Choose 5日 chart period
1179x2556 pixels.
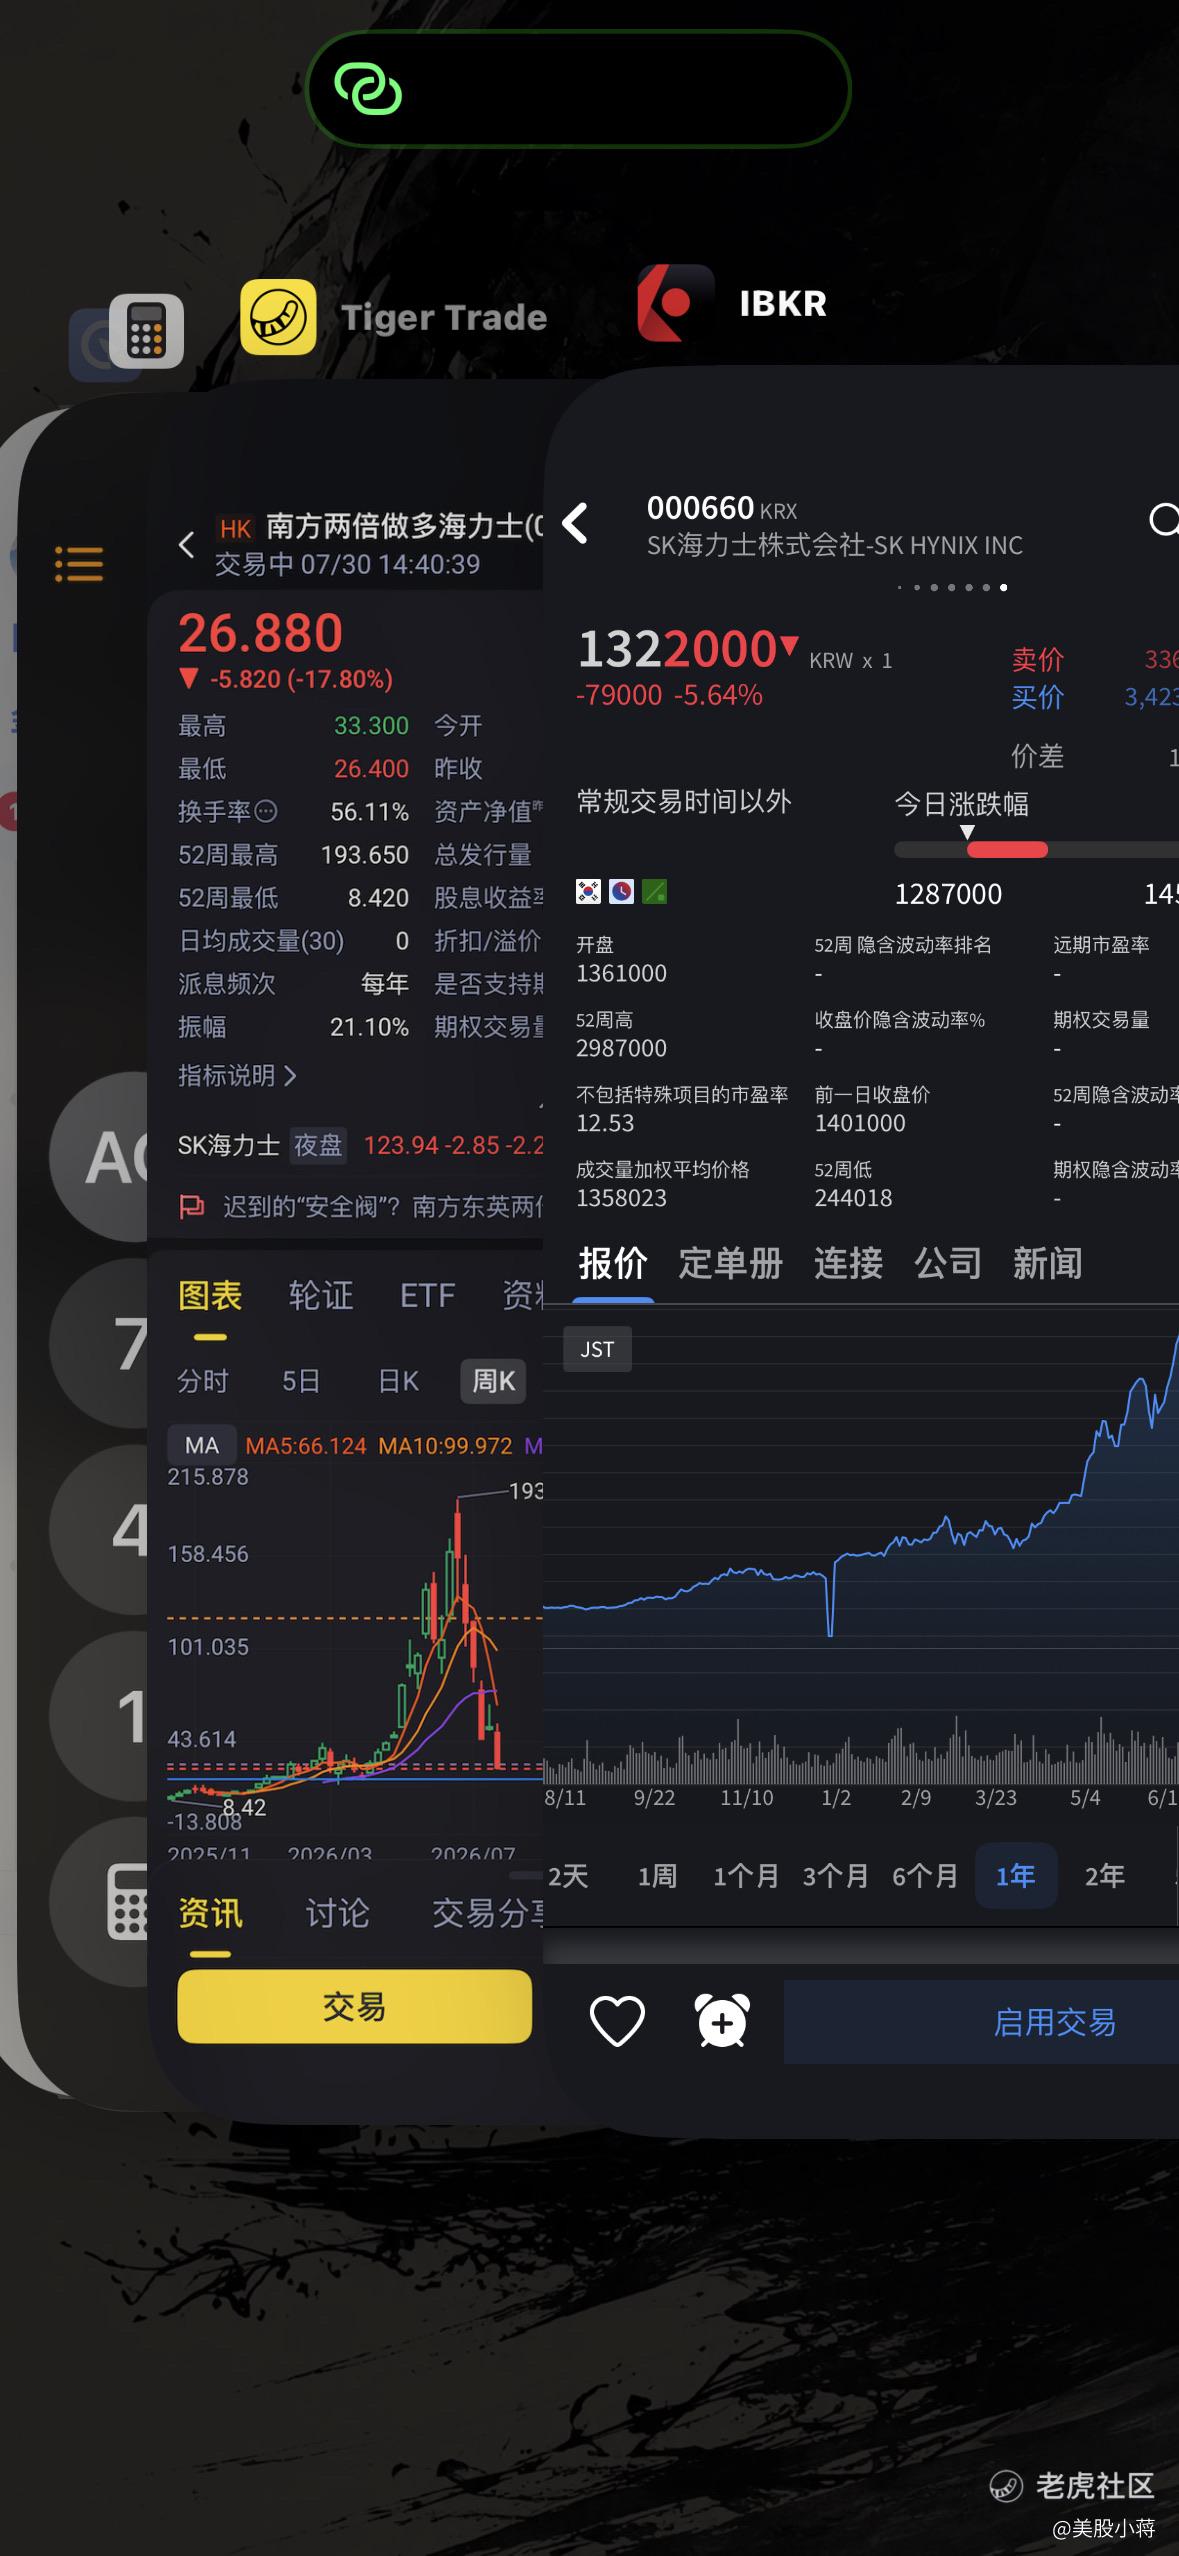point(301,1381)
